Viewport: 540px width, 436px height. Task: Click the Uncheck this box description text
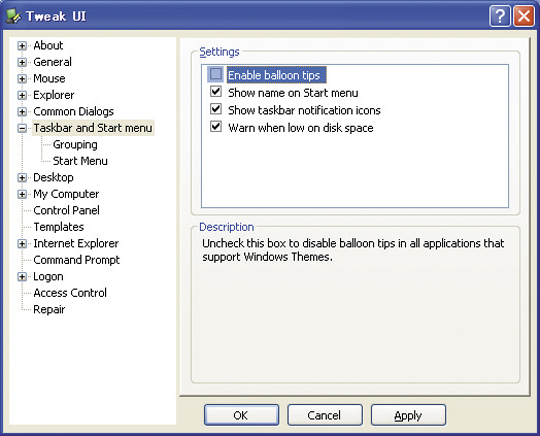(353, 250)
